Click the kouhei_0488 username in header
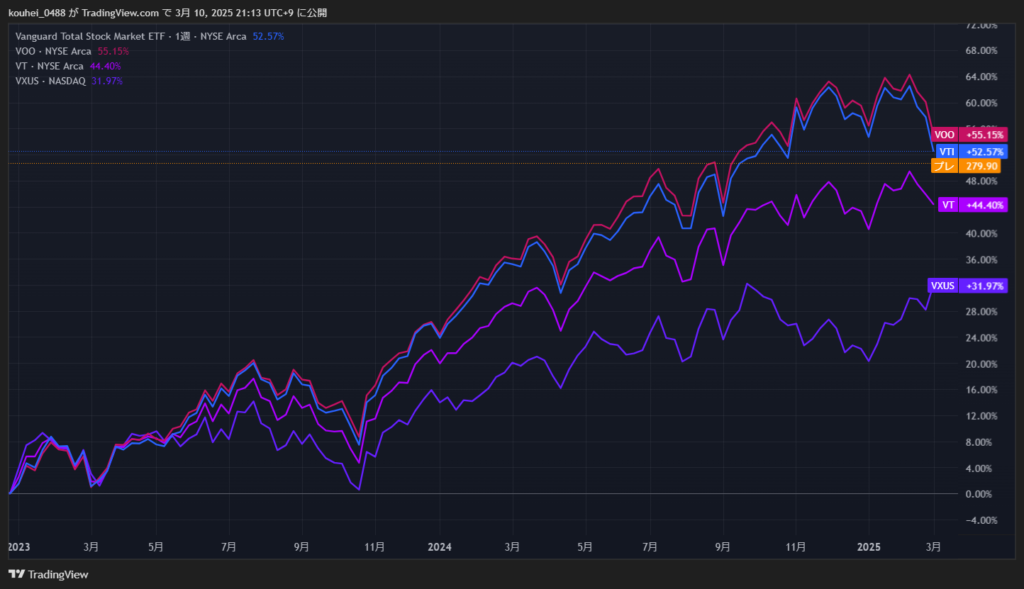1024x589 pixels. click(39, 13)
